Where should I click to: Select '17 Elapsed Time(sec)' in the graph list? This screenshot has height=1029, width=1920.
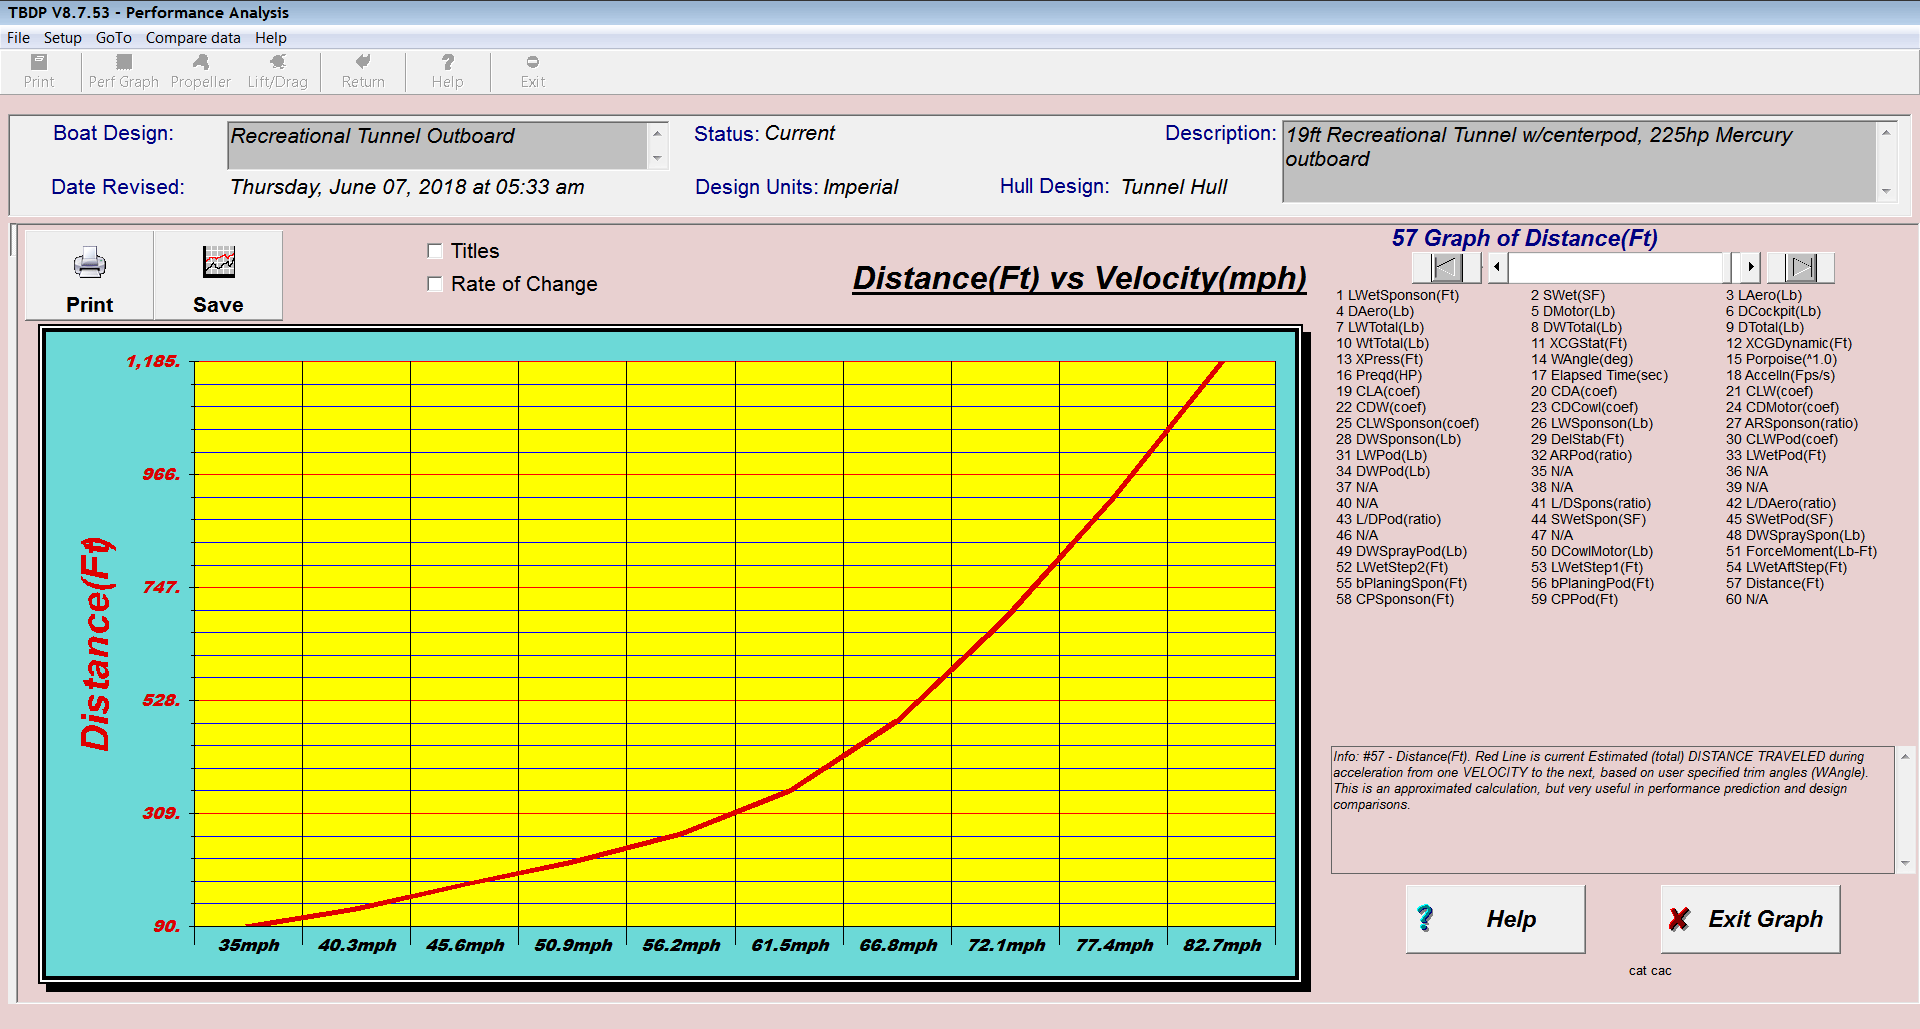1599,375
